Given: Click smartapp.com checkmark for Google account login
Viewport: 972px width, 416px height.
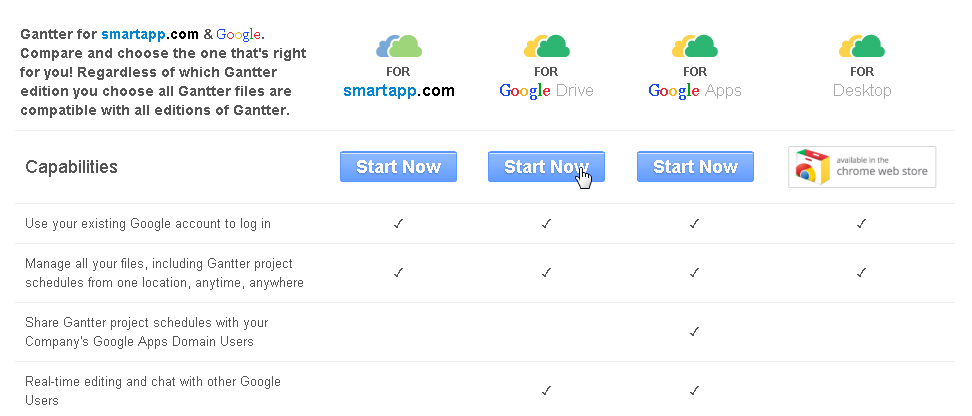Looking at the screenshot, I should [398, 224].
